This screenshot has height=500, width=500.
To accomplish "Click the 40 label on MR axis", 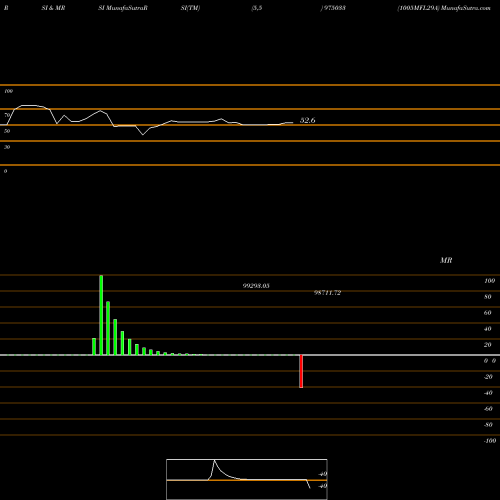I will tap(488, 329).
